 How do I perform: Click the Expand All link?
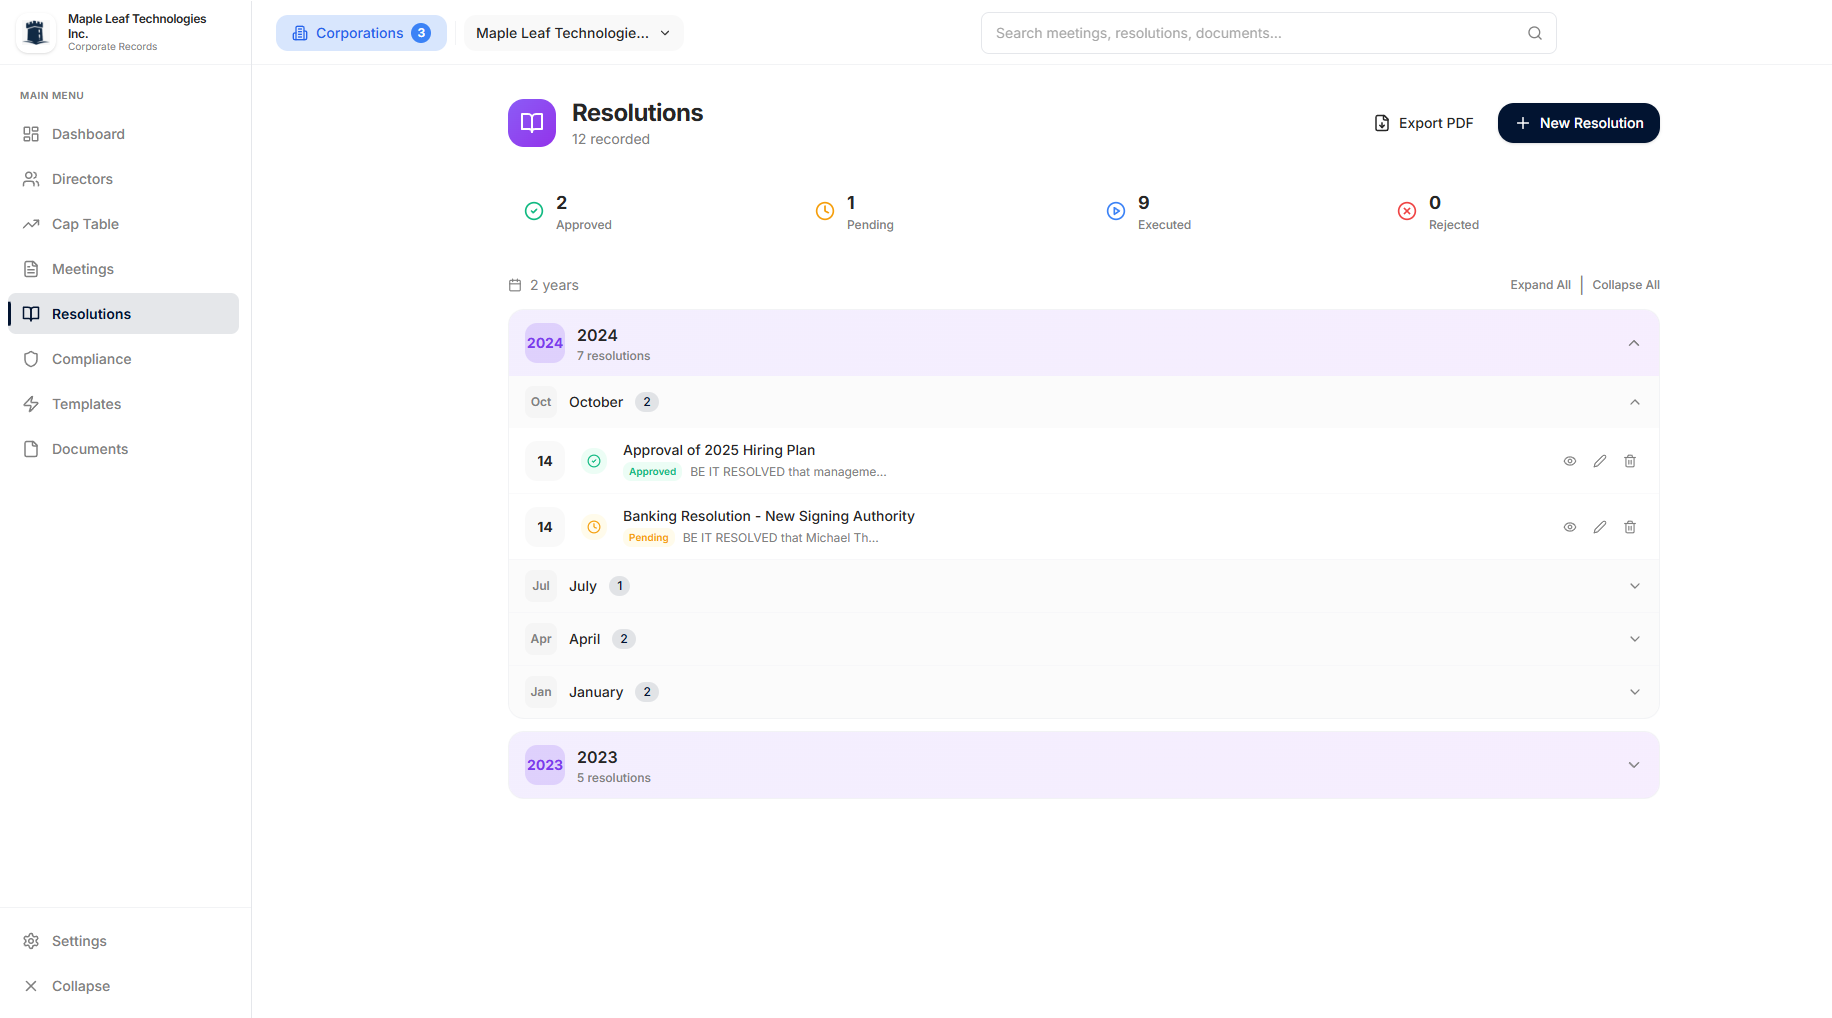point(1540,285)
